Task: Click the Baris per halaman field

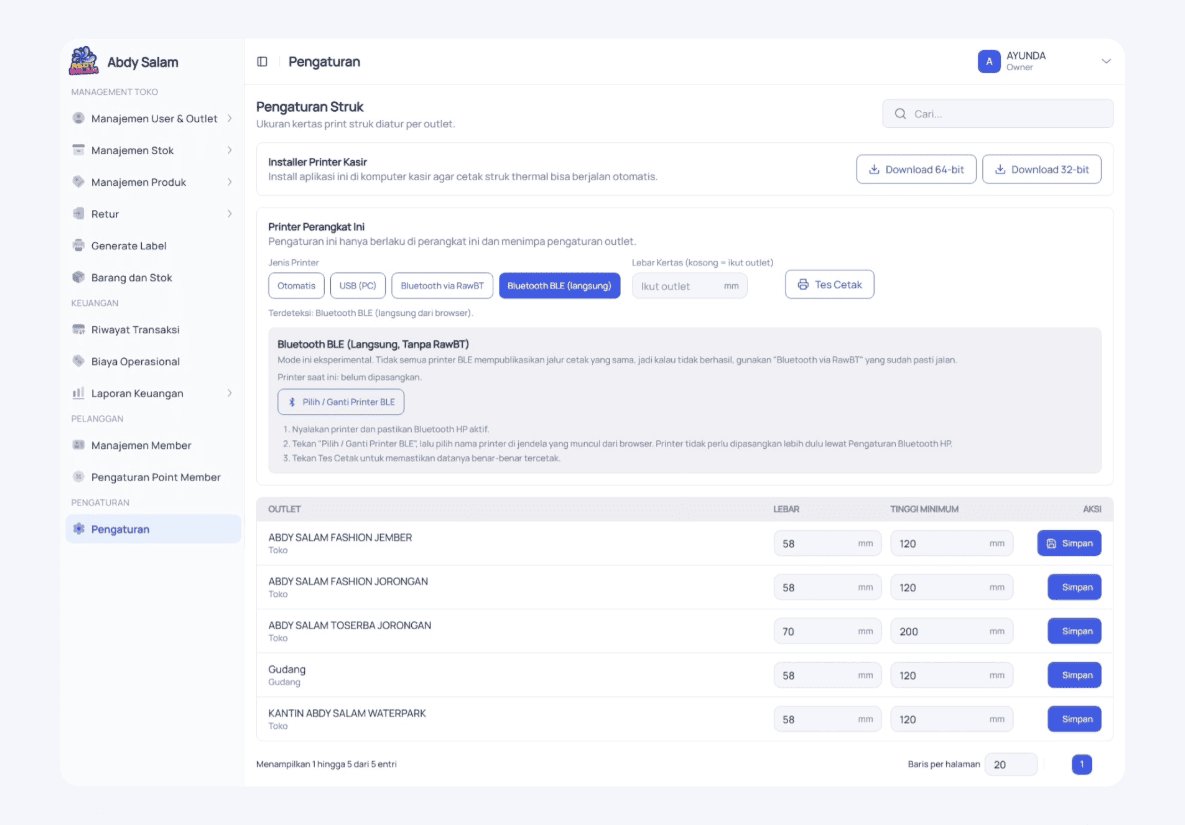Action: 1010,765
